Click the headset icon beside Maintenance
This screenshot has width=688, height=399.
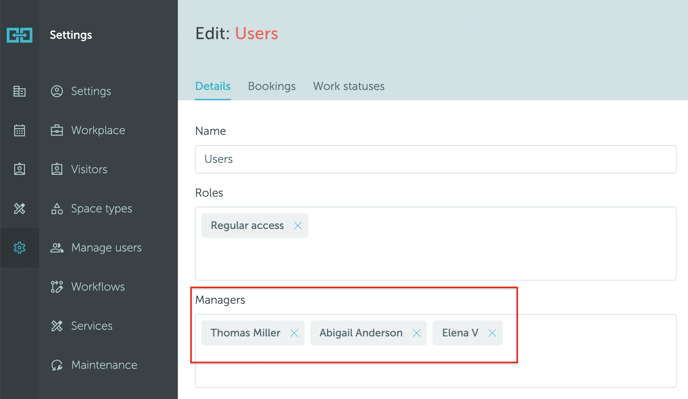coord(57,365)
